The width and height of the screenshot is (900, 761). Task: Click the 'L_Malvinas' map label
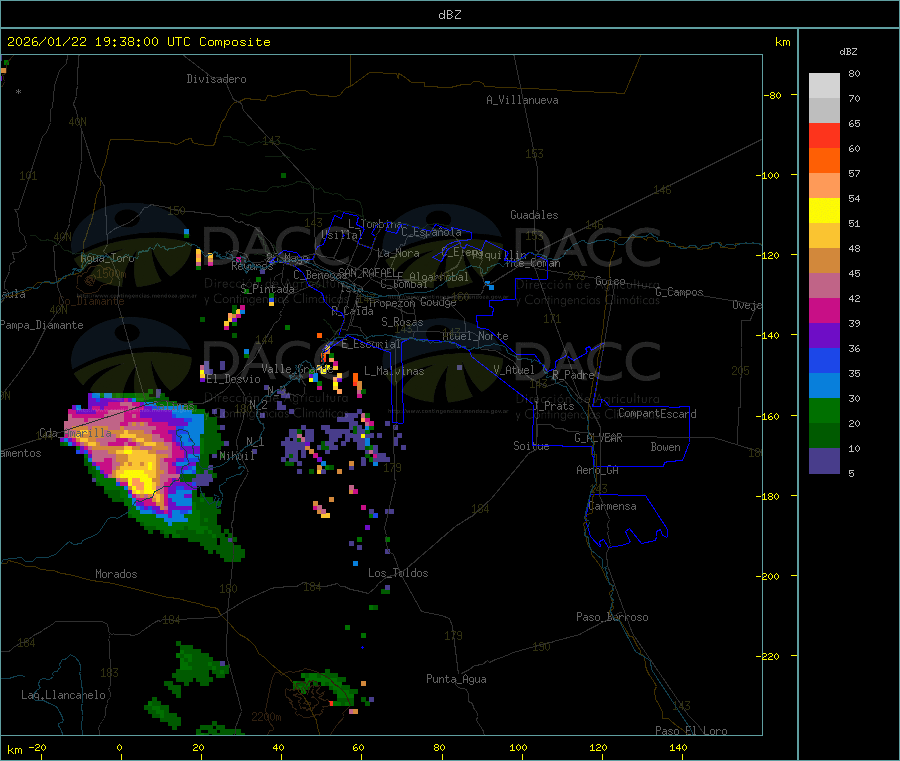click(394, 371)
